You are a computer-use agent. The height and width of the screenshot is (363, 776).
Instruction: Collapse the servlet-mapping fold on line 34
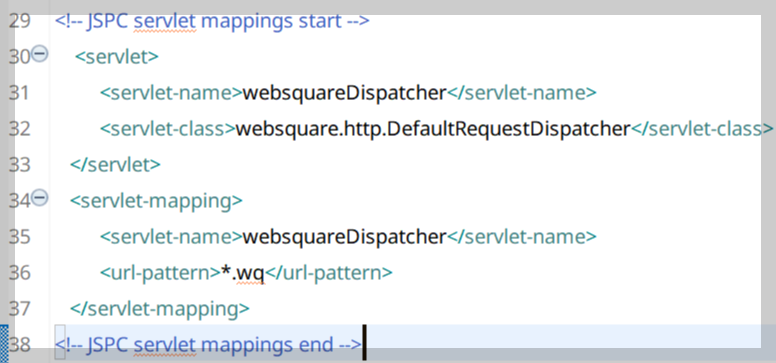coord(40,198)
